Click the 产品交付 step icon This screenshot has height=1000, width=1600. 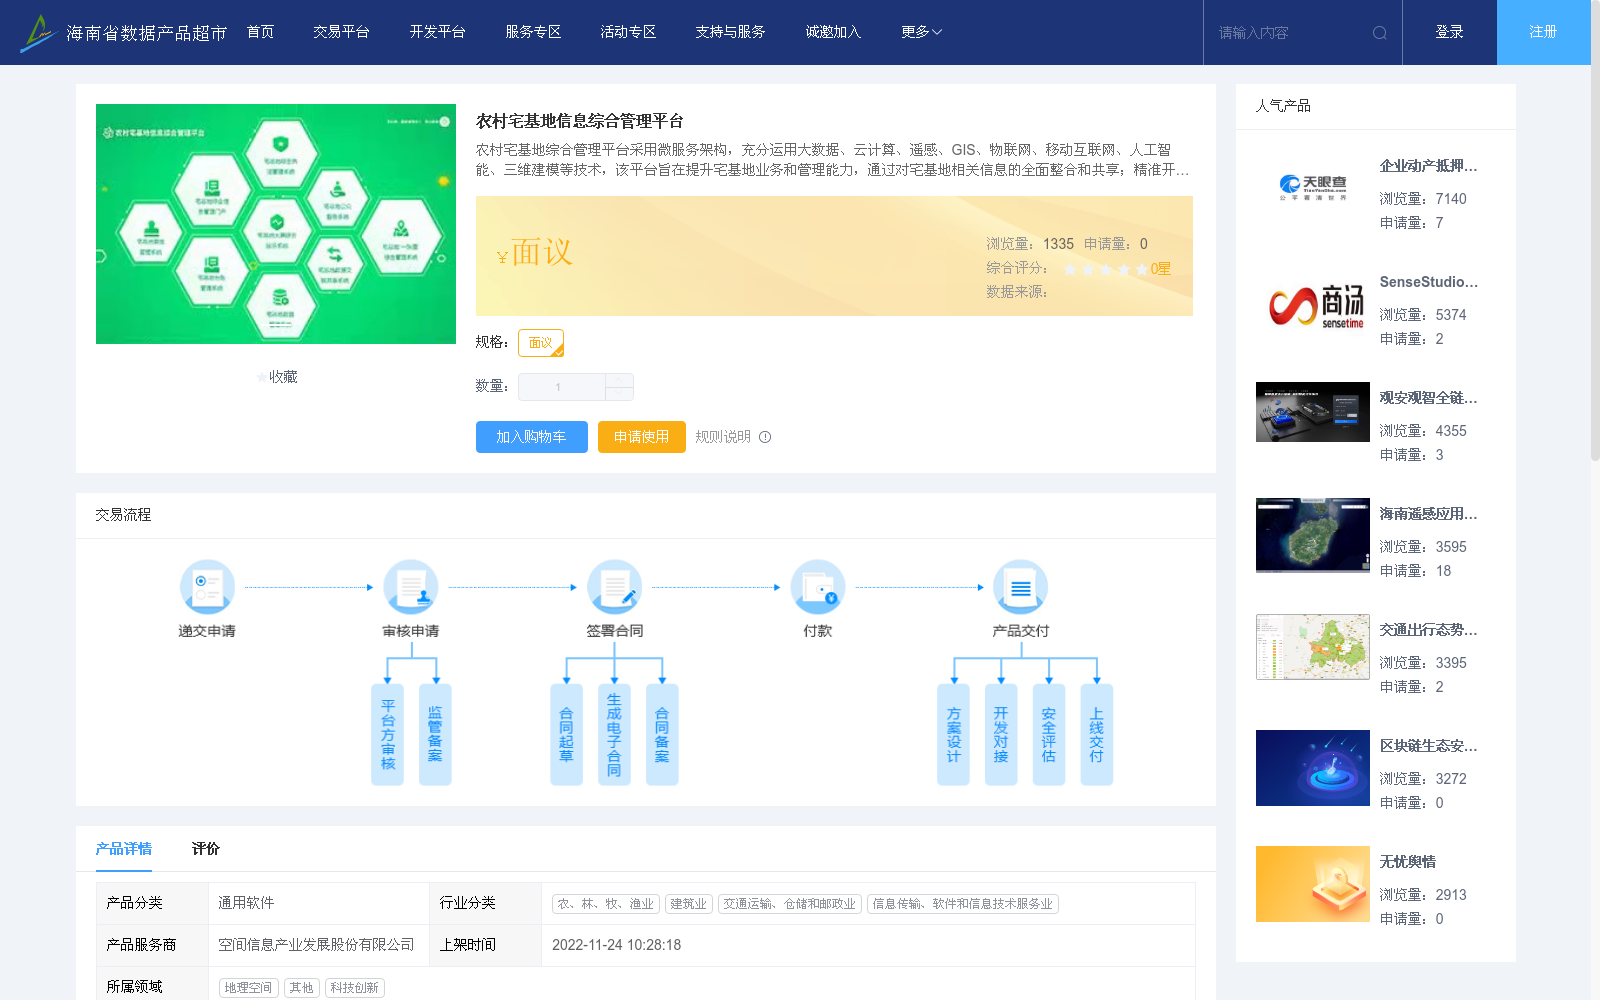1021,587
